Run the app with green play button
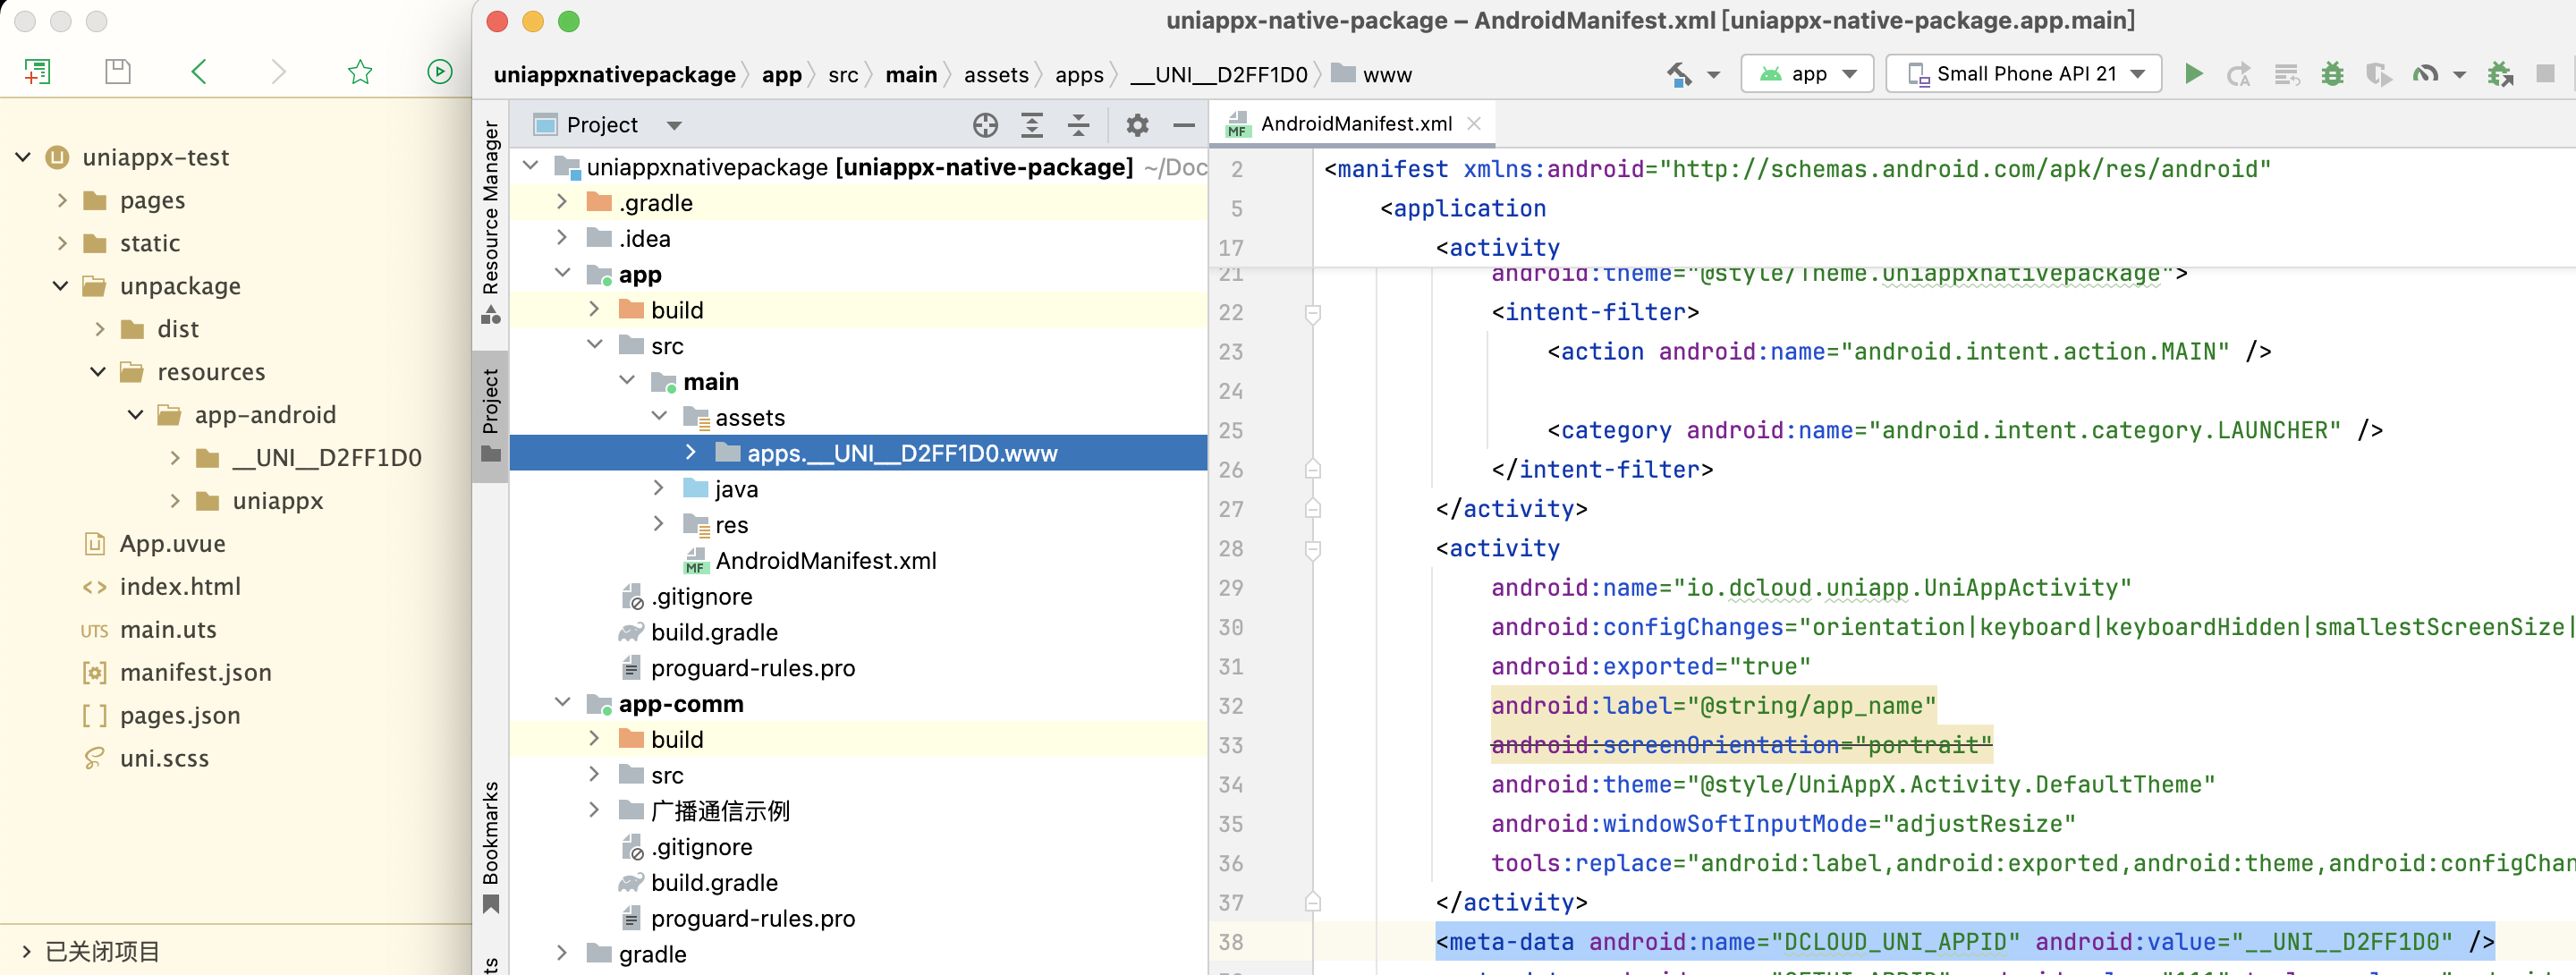Viewport: 2576px width, 975px height. 2193,74
